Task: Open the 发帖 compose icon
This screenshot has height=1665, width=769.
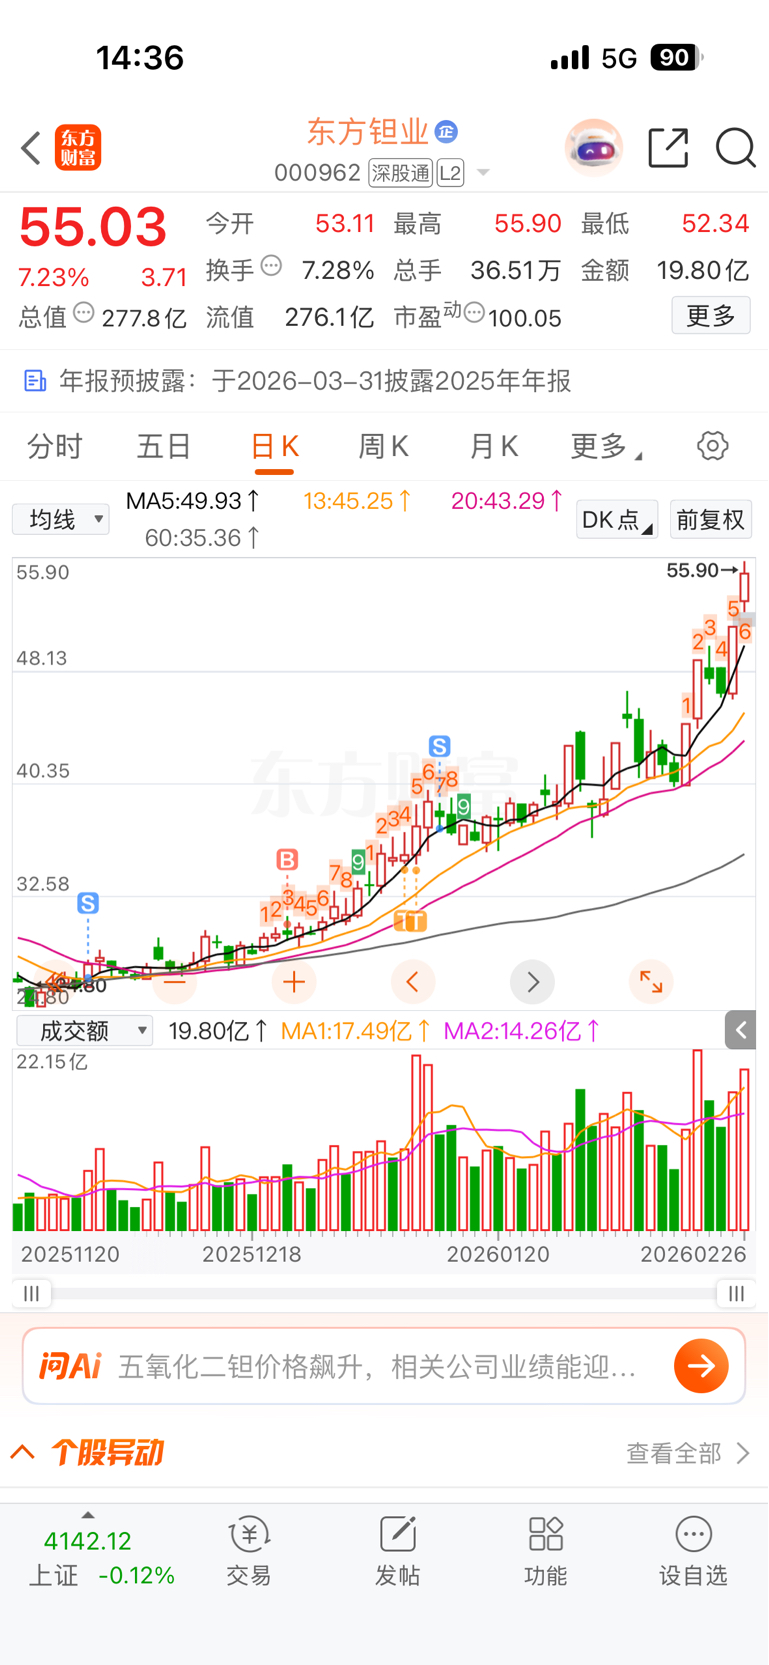Action: click(397, 1534)
